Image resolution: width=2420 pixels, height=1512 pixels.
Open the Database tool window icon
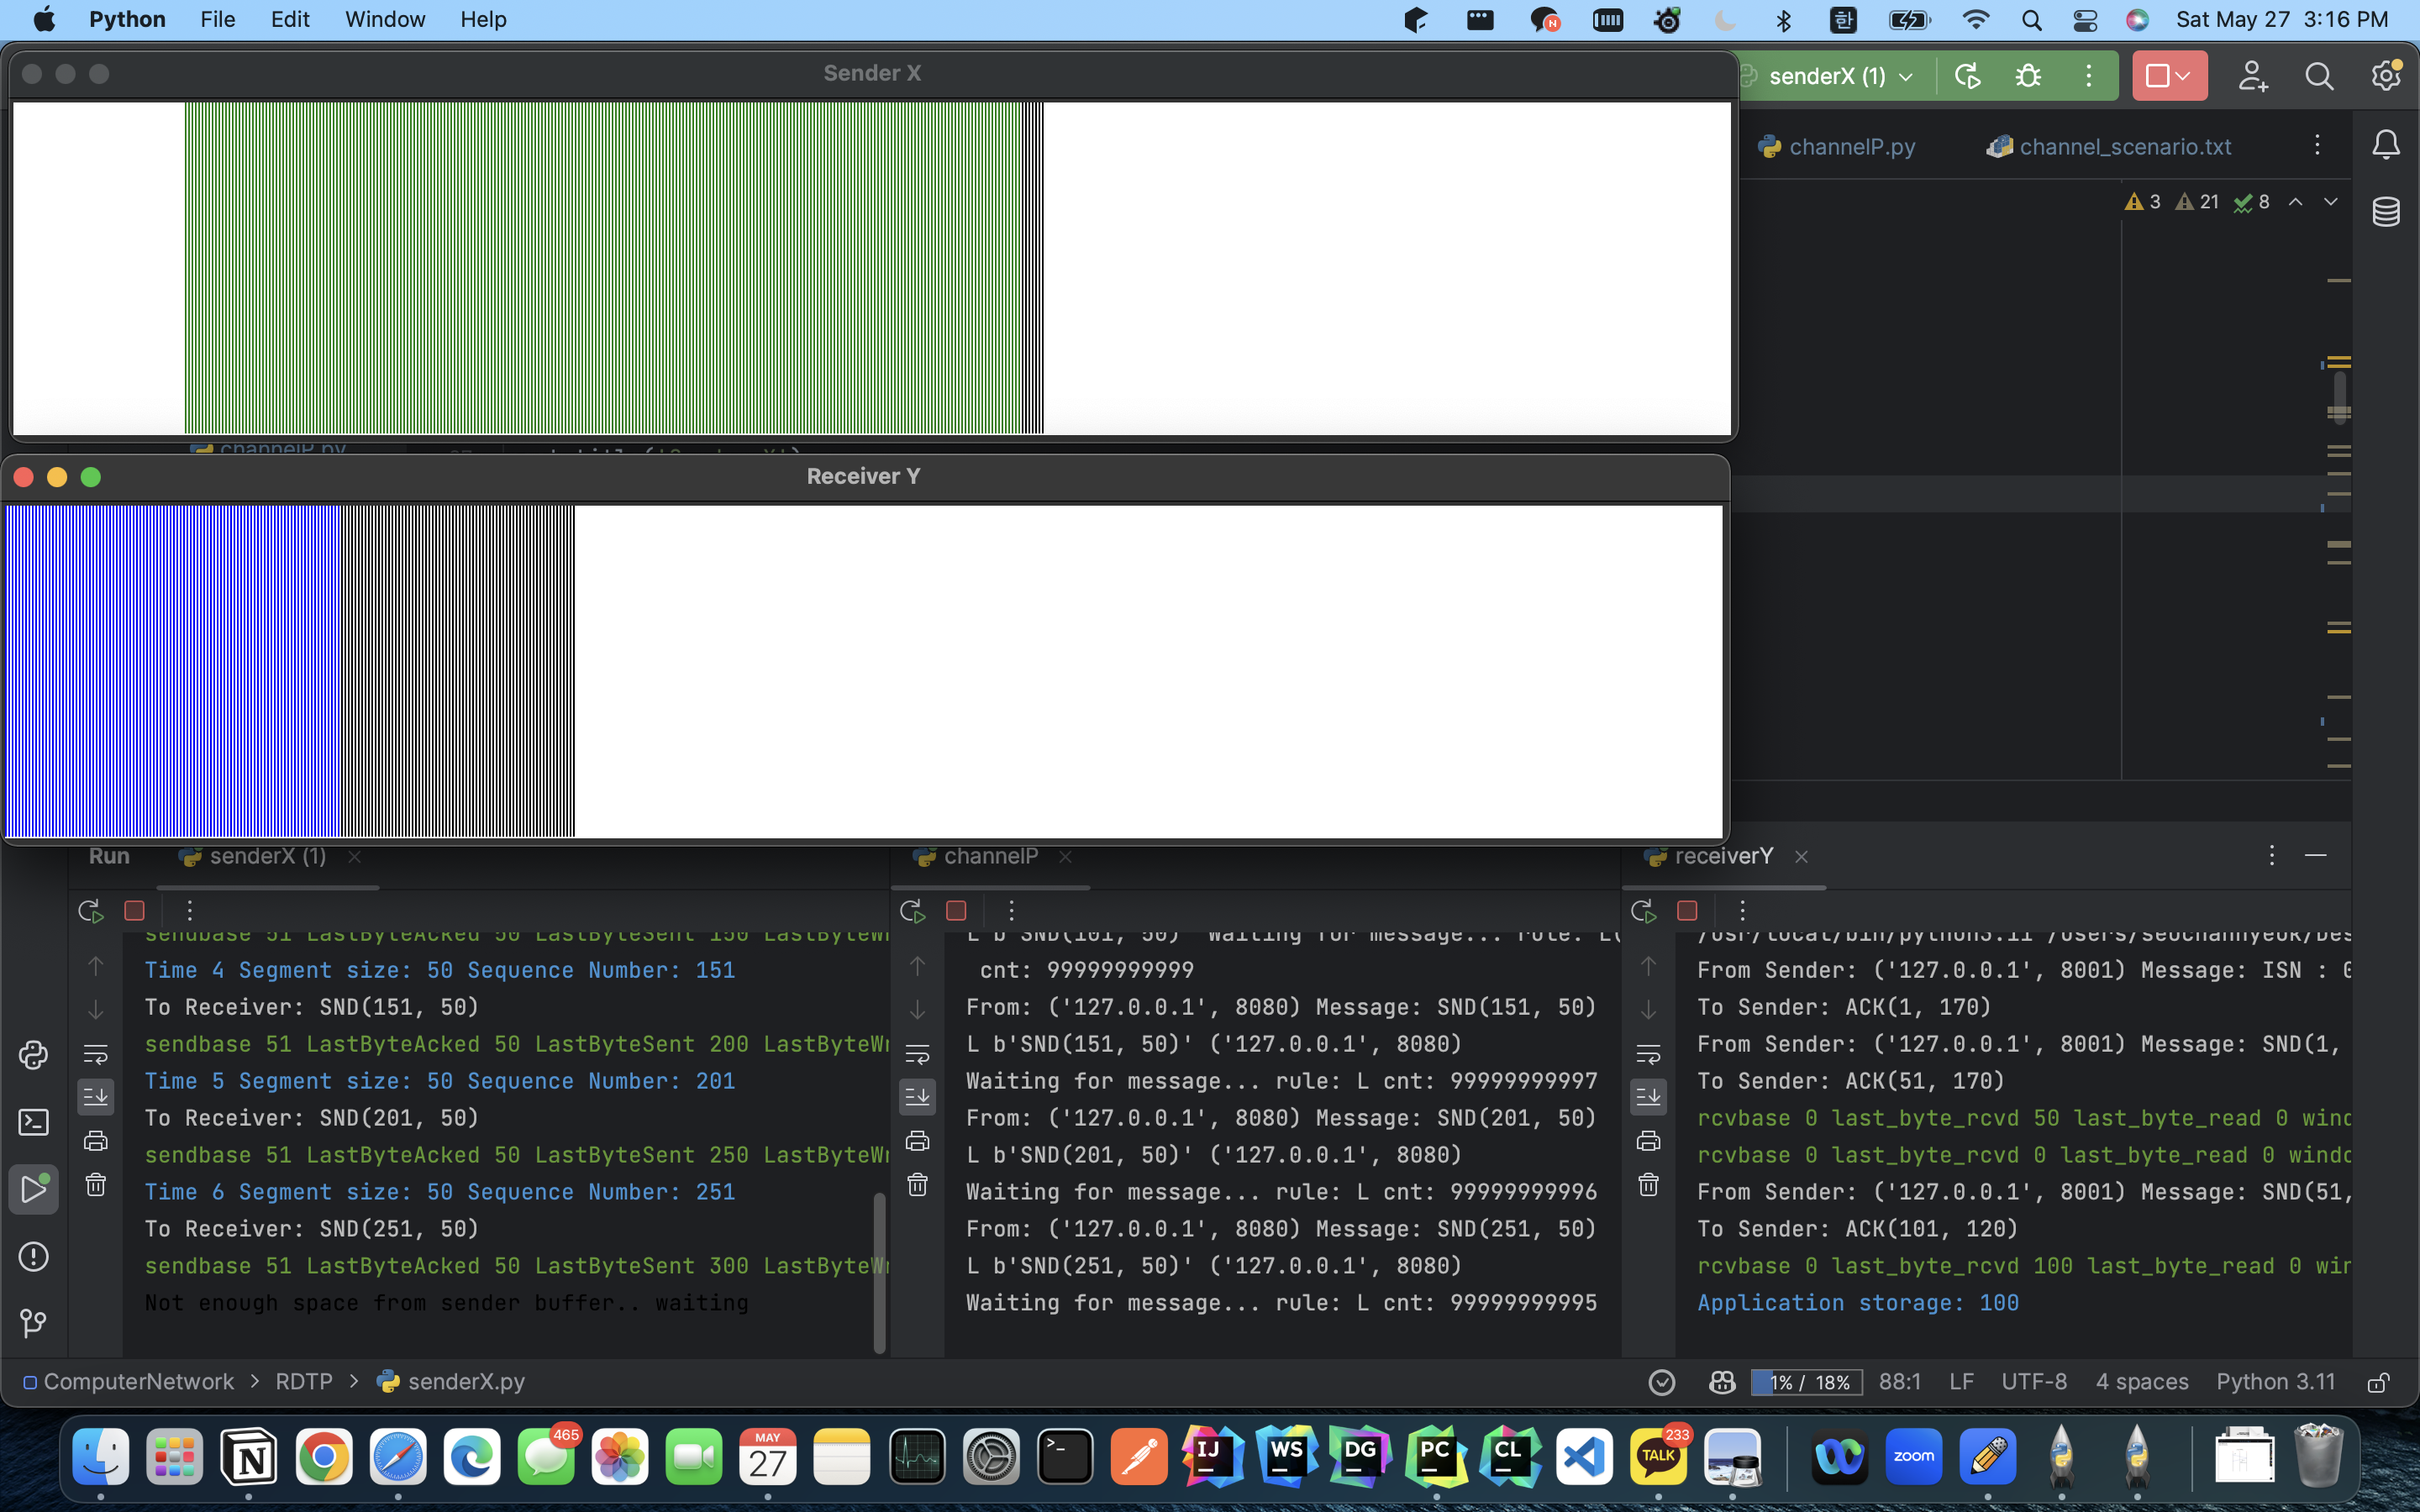[x=2386, y=212]
